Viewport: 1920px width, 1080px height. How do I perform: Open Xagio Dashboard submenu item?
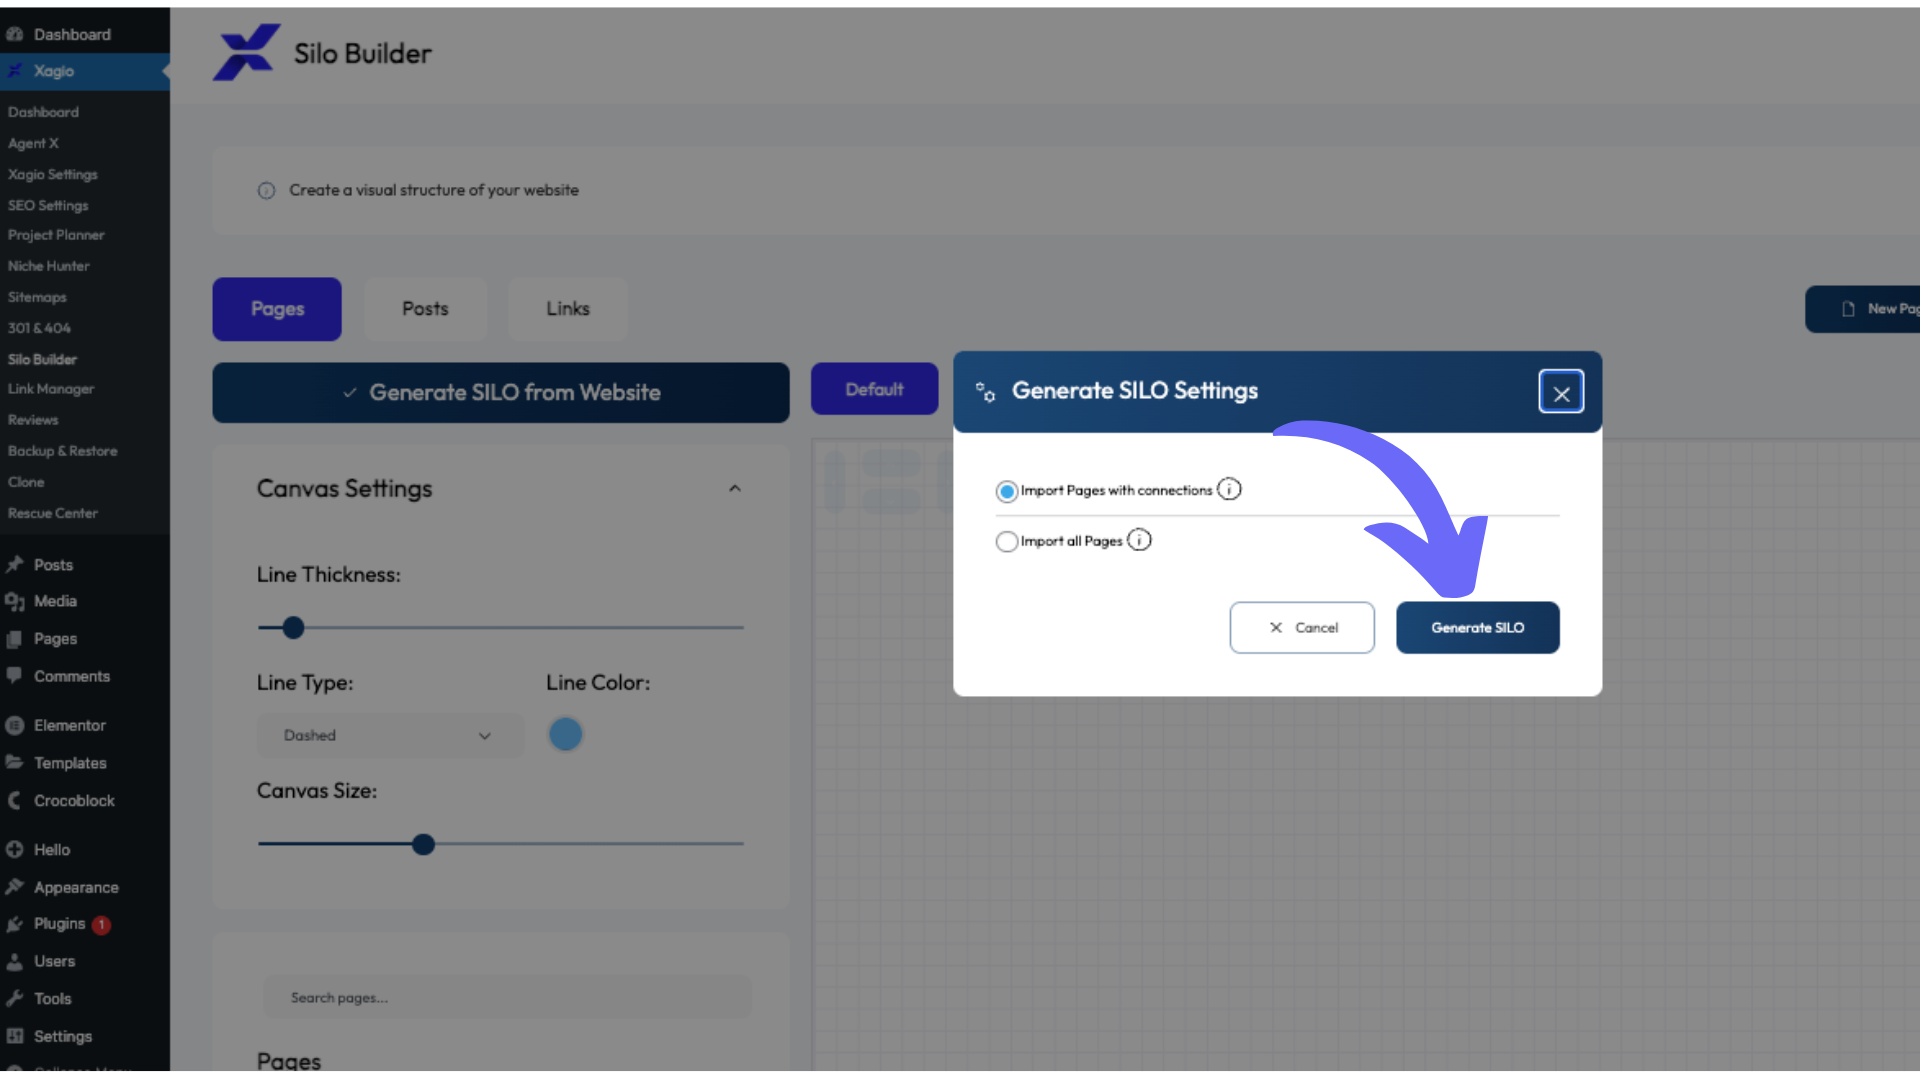(x=43, y=112)
